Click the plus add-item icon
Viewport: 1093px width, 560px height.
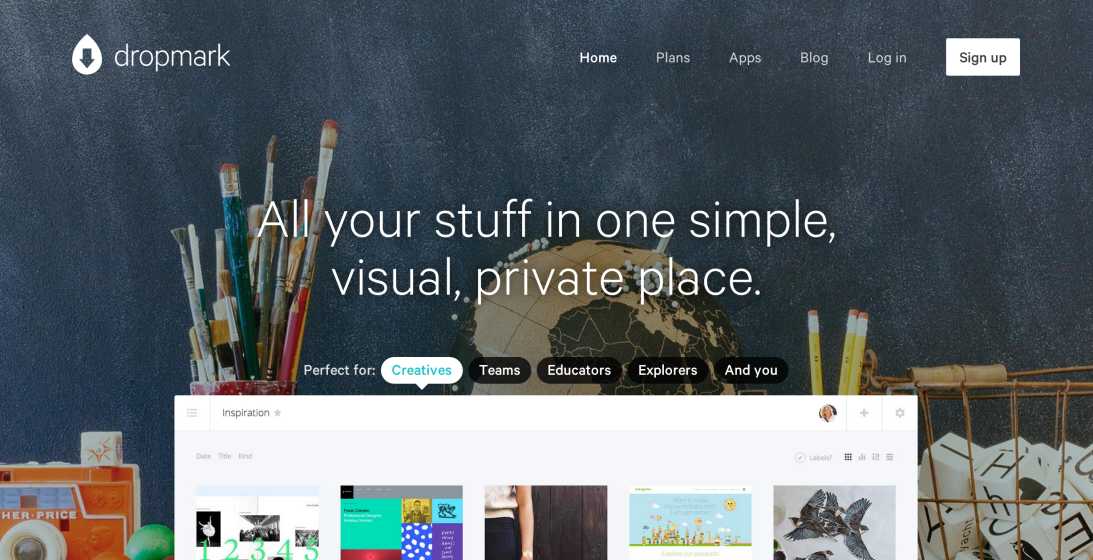864,413
